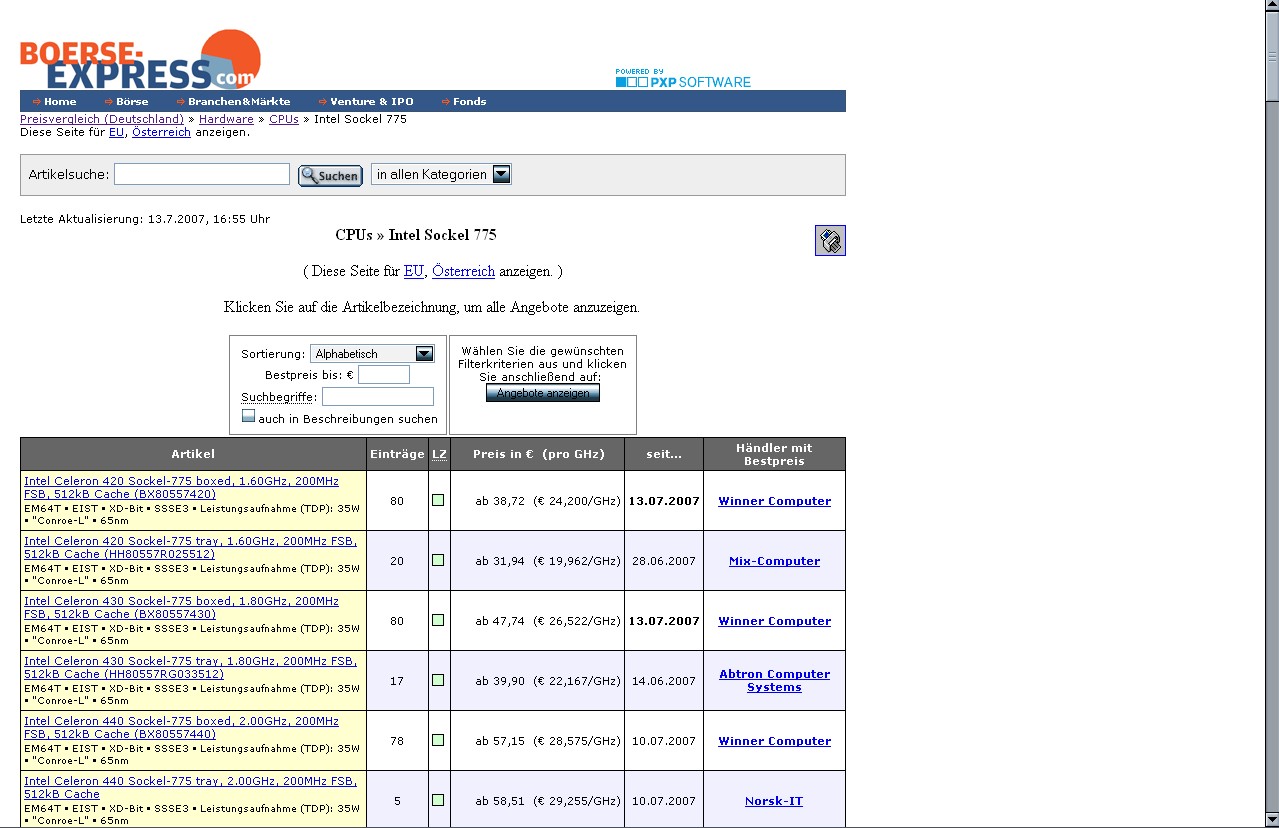Open the CPUs breadcrumb link
The height and width of the screenshot is (828, 1279).
click(x=284, y=119)
